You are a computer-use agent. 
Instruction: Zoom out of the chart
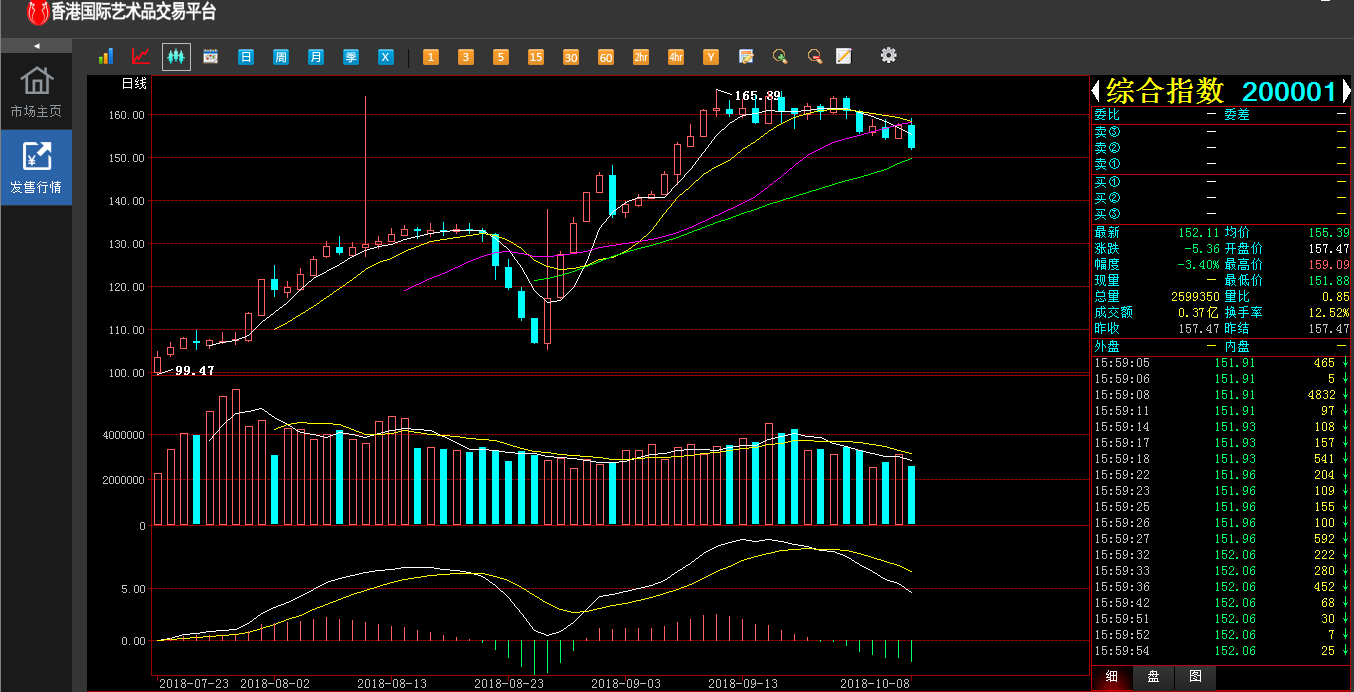(x=815, y=56)
